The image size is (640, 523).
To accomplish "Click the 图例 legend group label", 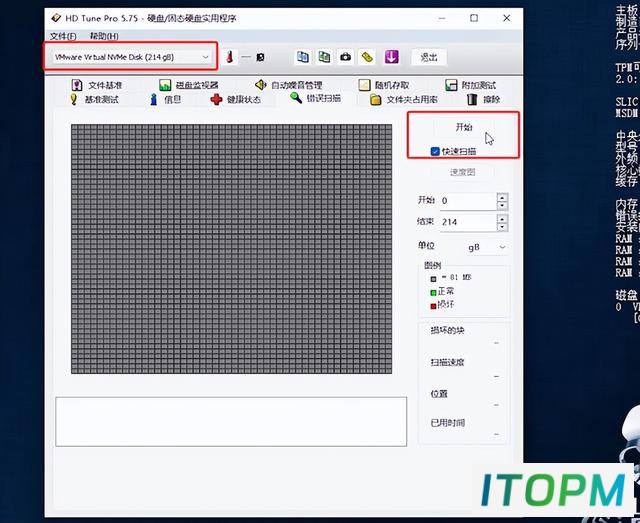I will (432, 265).
